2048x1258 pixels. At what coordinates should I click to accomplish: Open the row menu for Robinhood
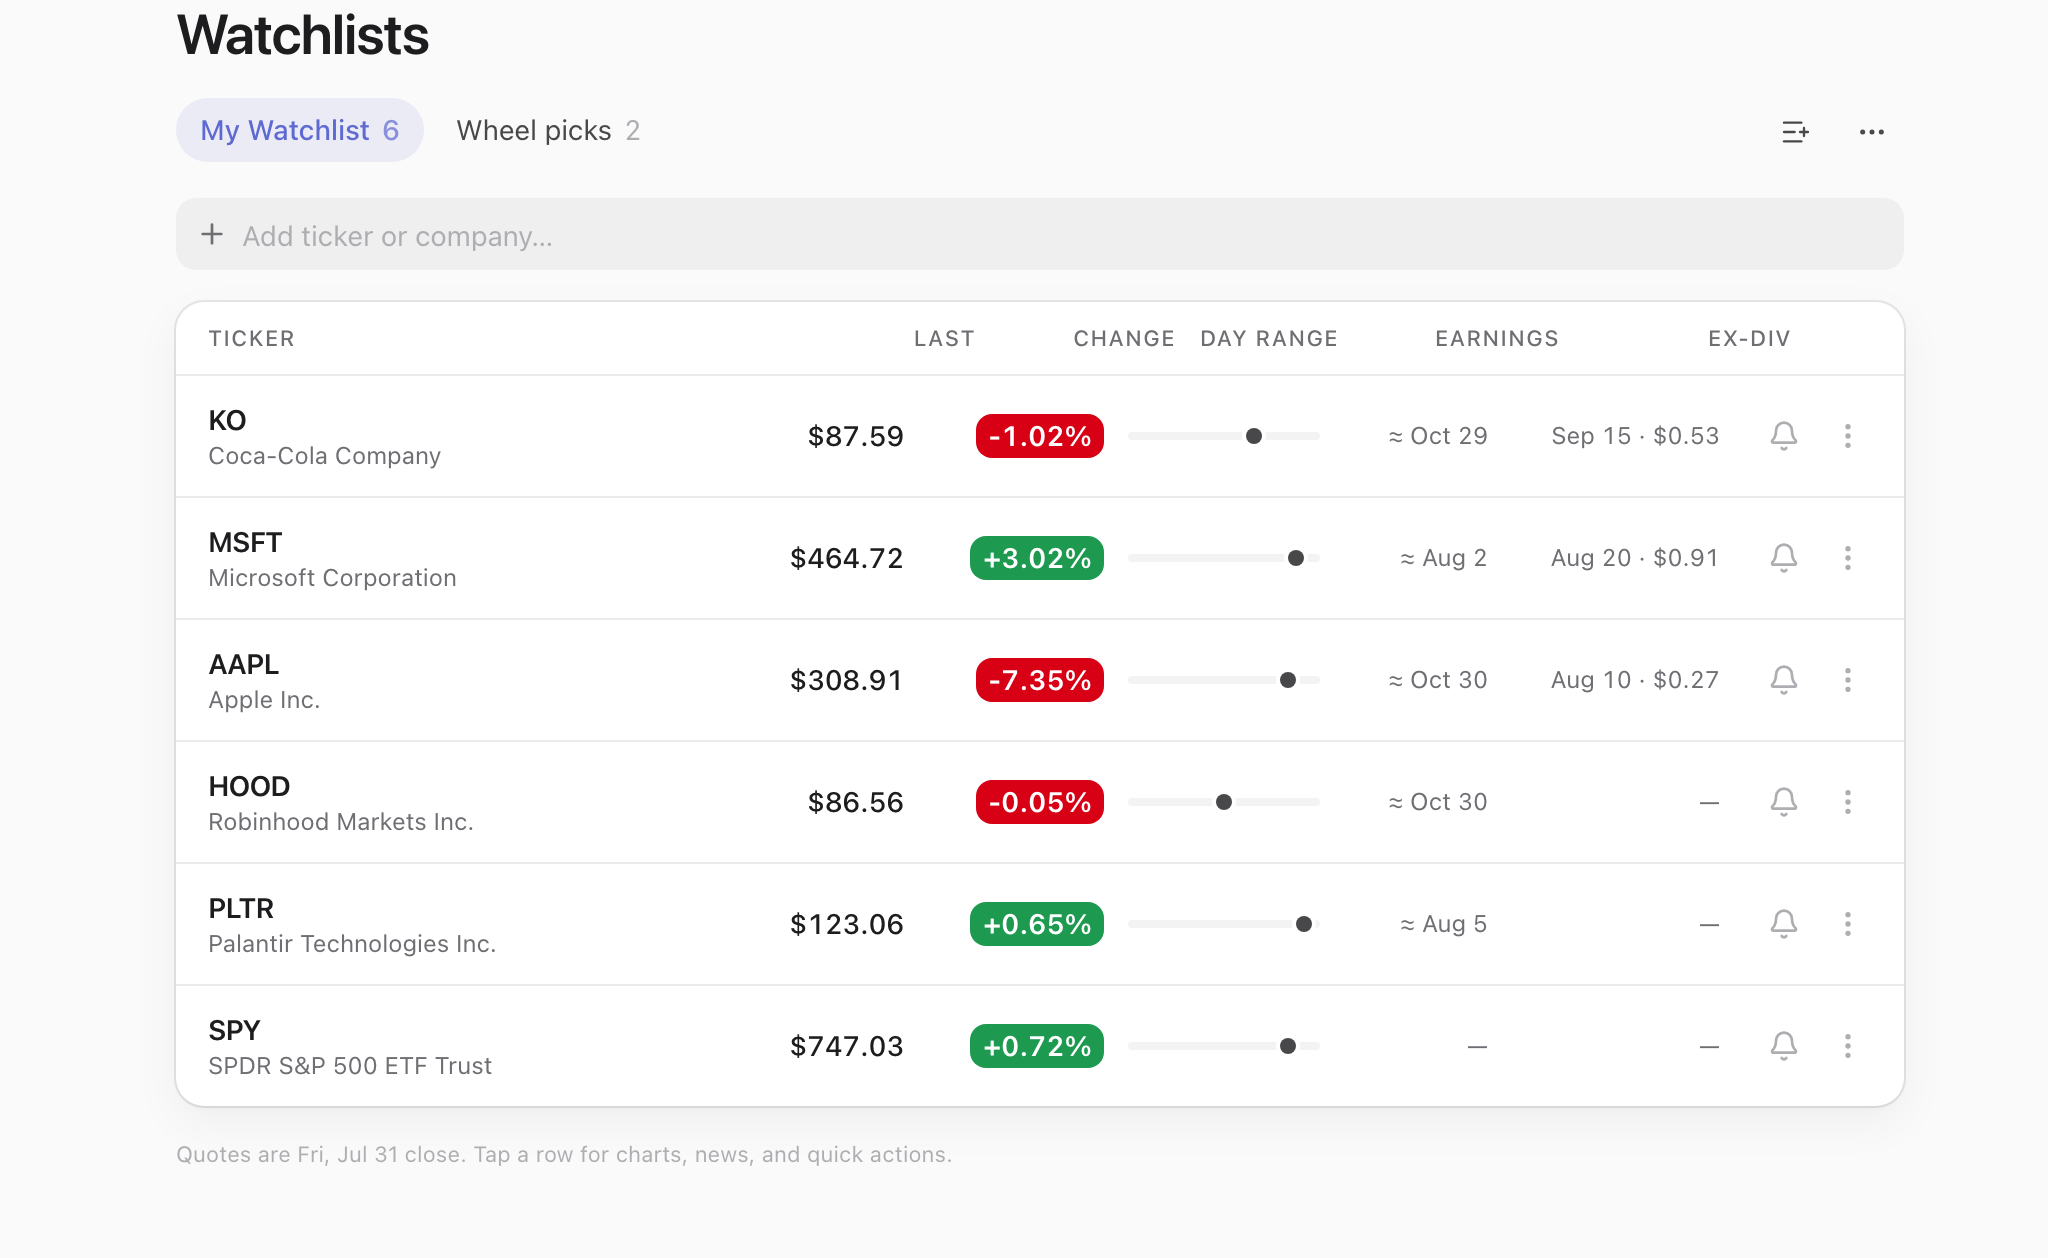point(1848,802)
